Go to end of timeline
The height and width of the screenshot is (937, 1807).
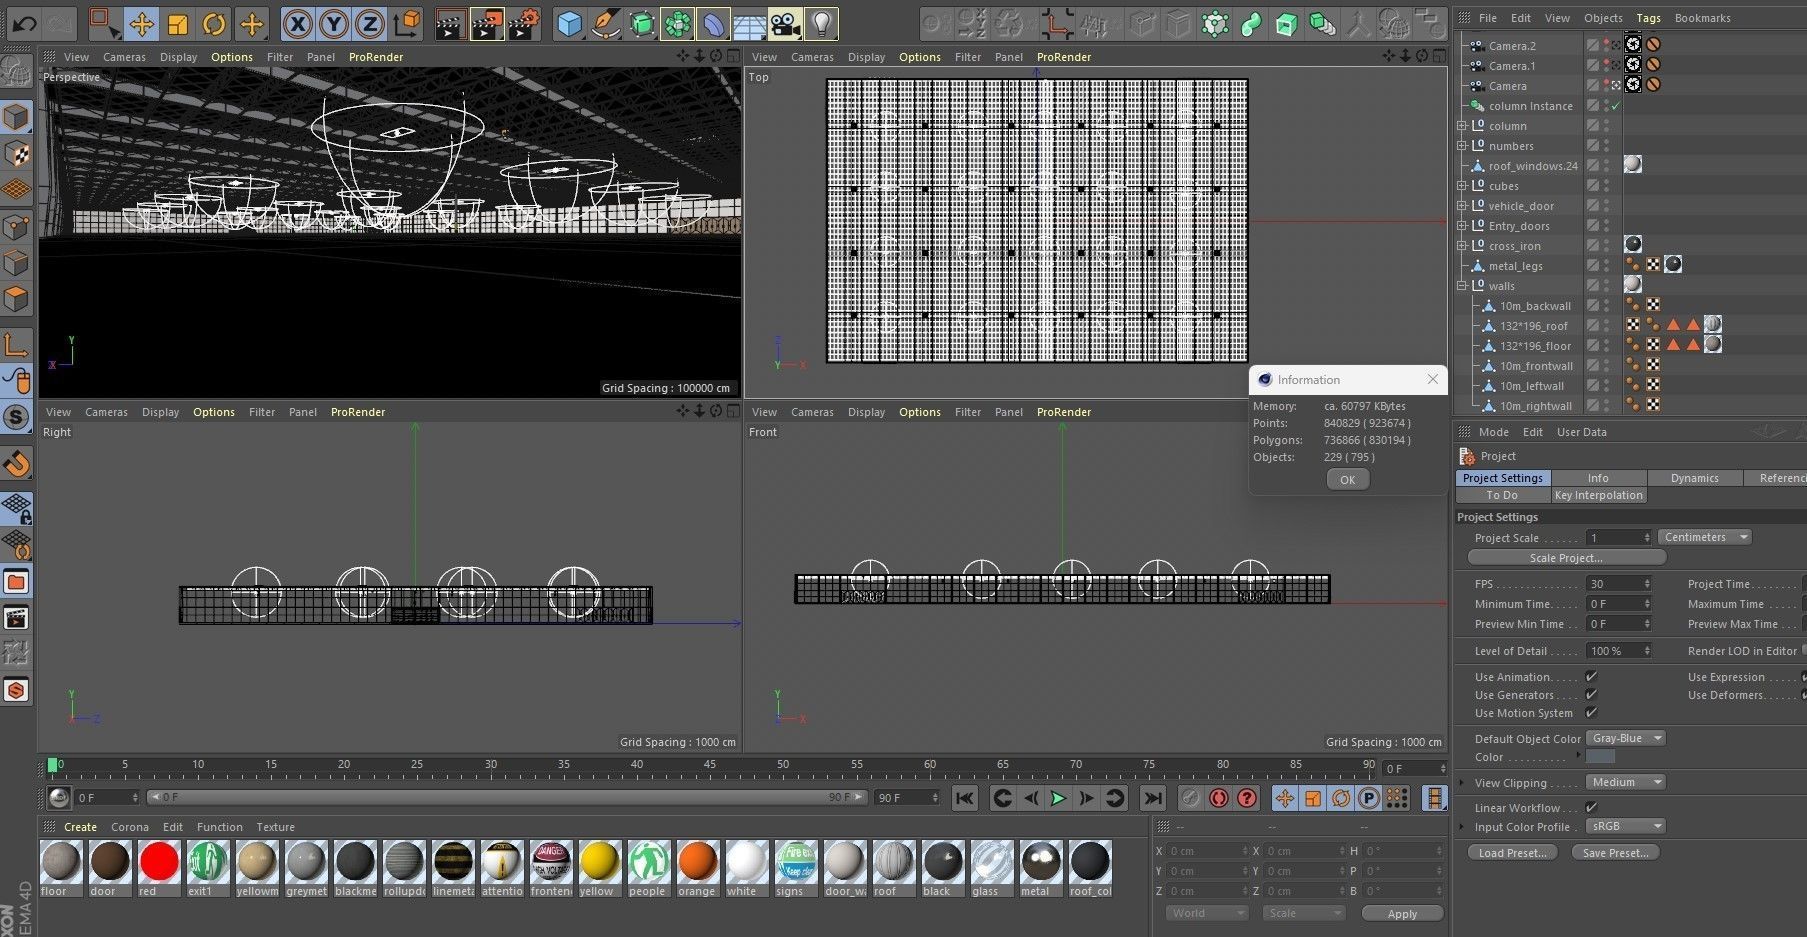1153,798
